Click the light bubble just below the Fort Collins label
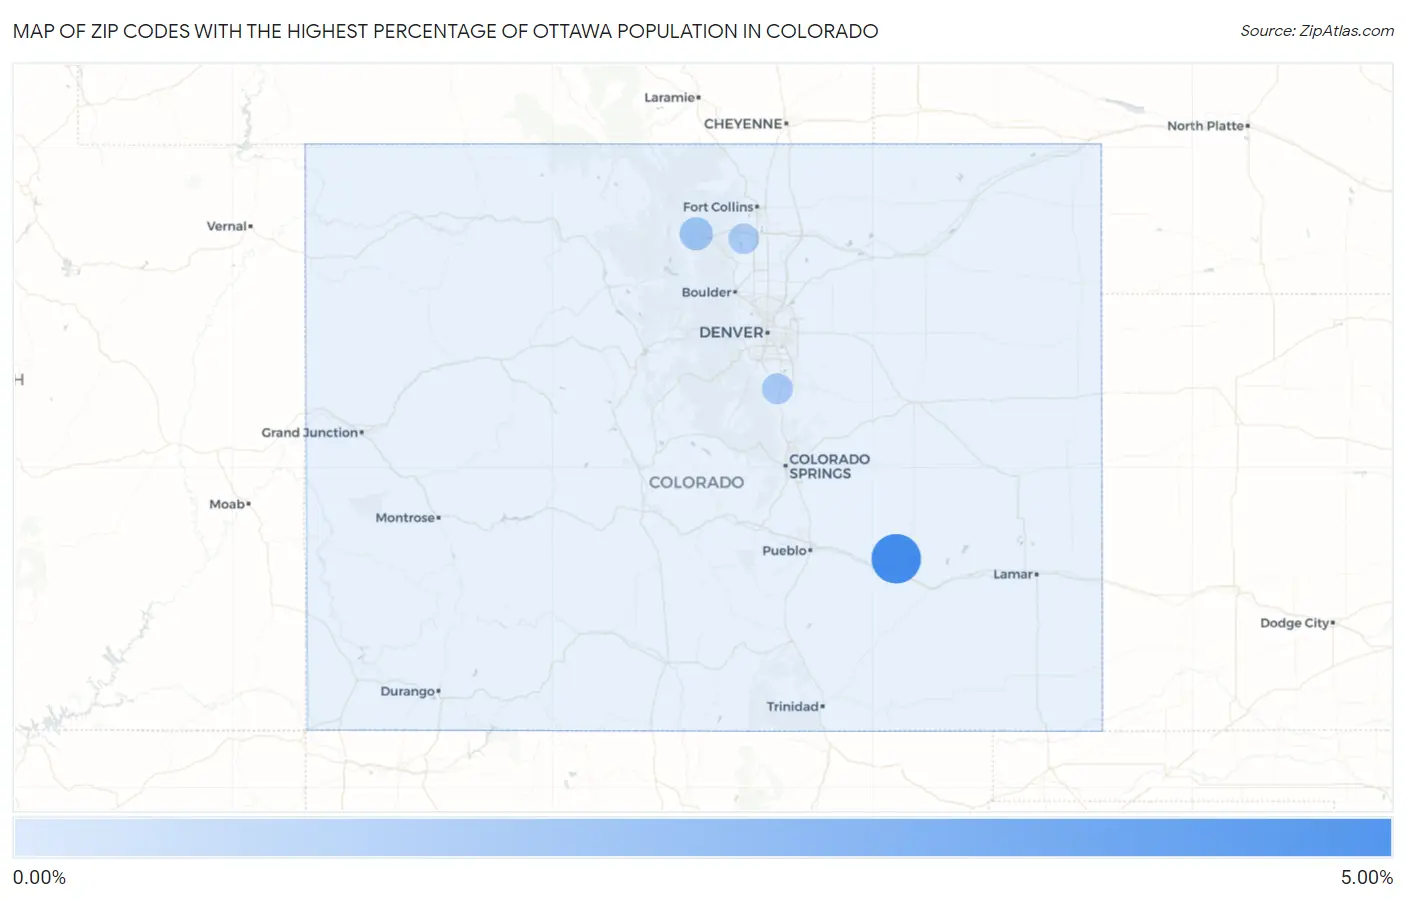The image size is (1406, 899). pyautogui.click(x=743, y=239)
